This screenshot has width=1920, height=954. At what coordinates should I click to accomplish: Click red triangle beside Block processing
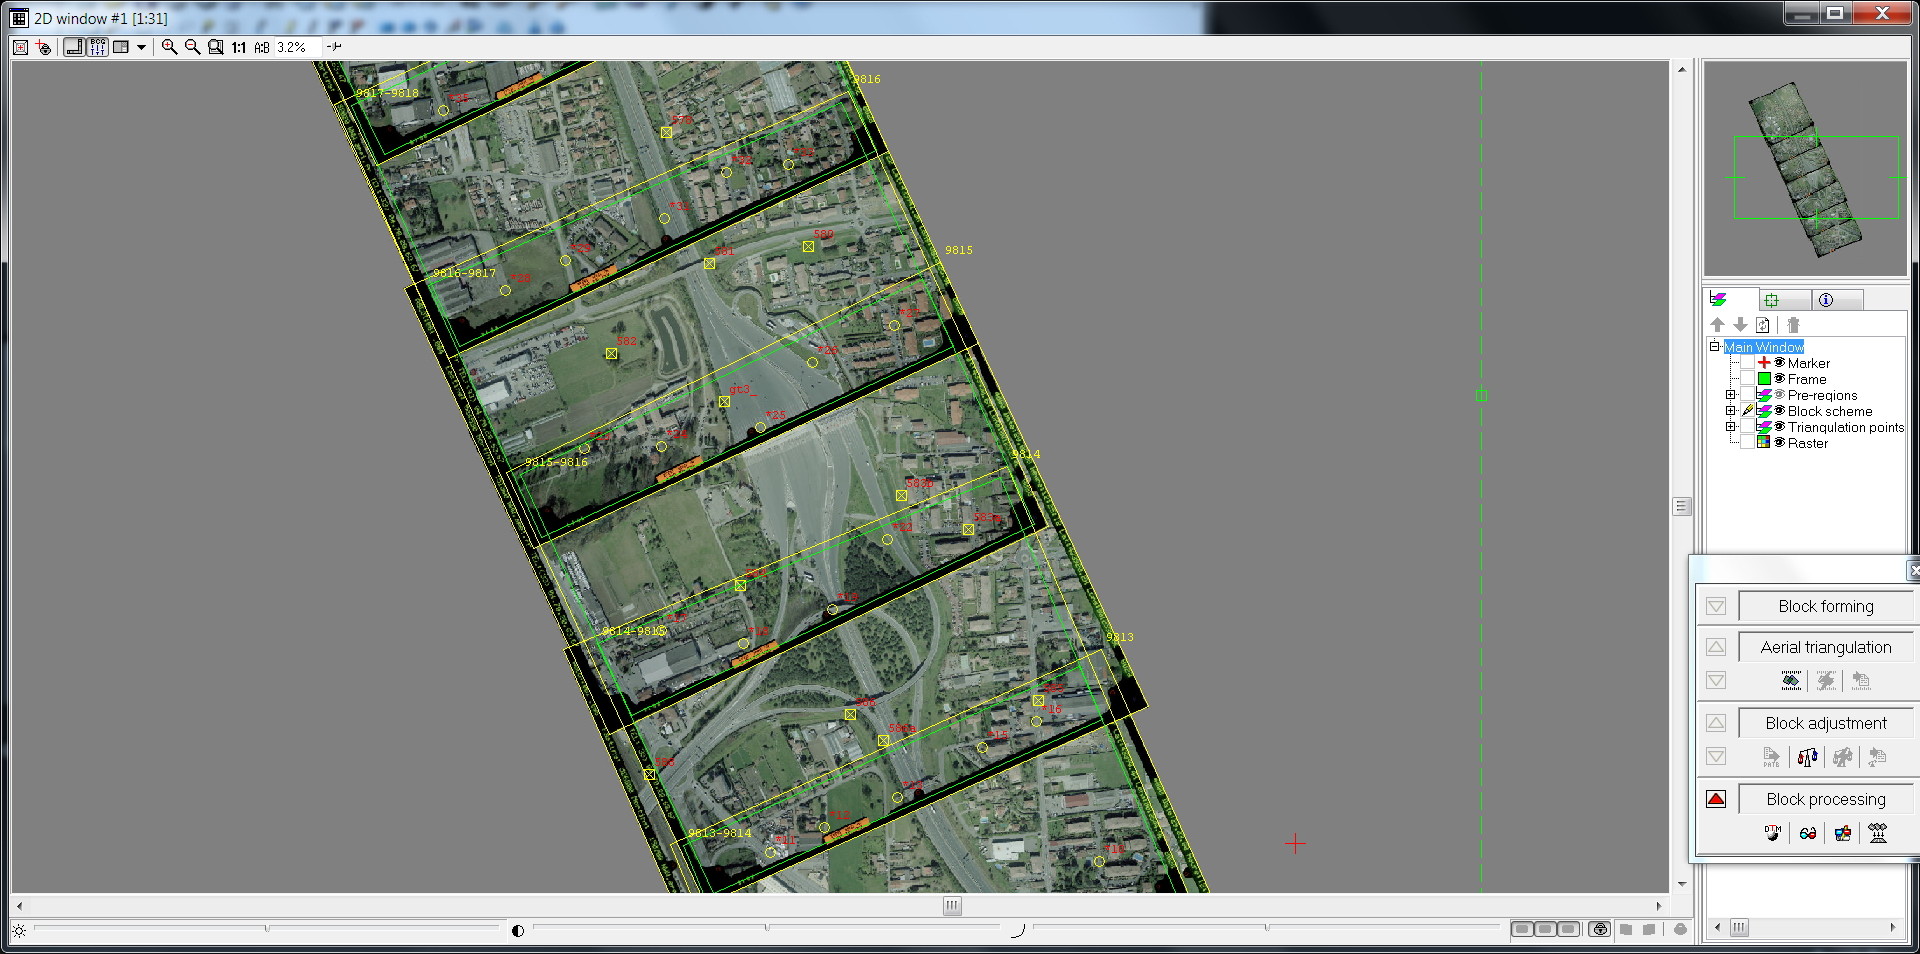pyautogui.click(x=1716, y=799)
